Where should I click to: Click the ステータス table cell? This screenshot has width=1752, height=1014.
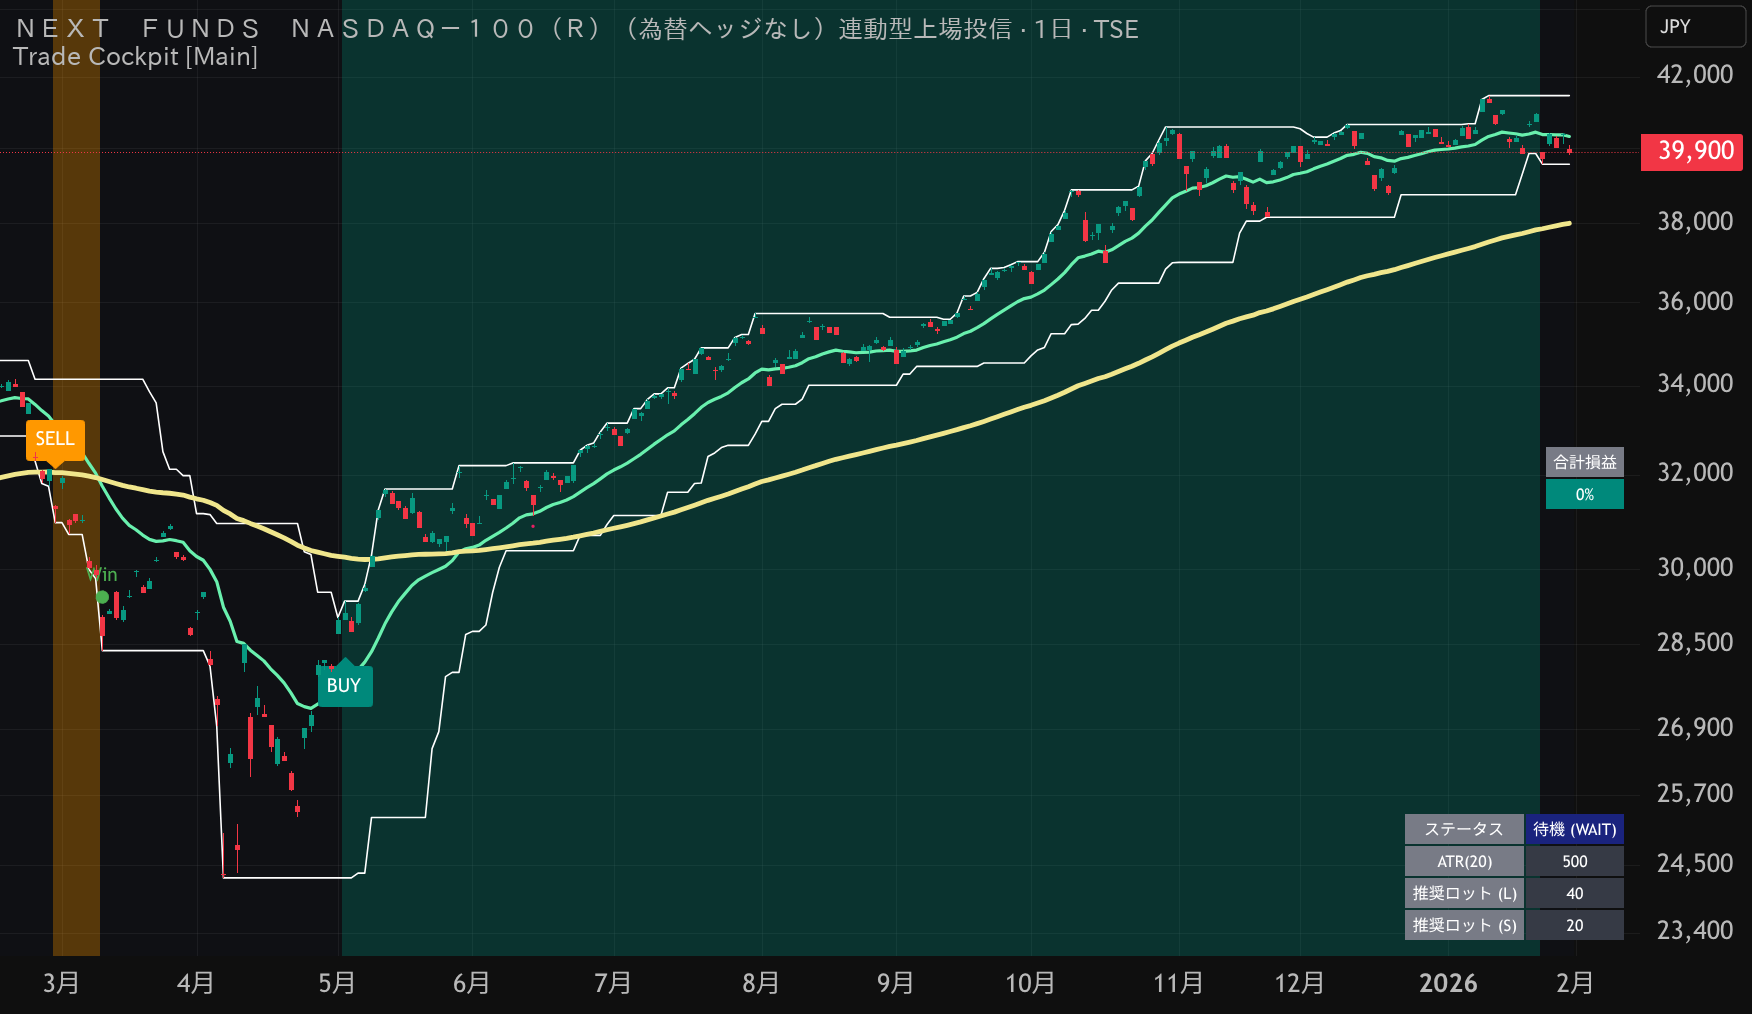(1464, 829)
